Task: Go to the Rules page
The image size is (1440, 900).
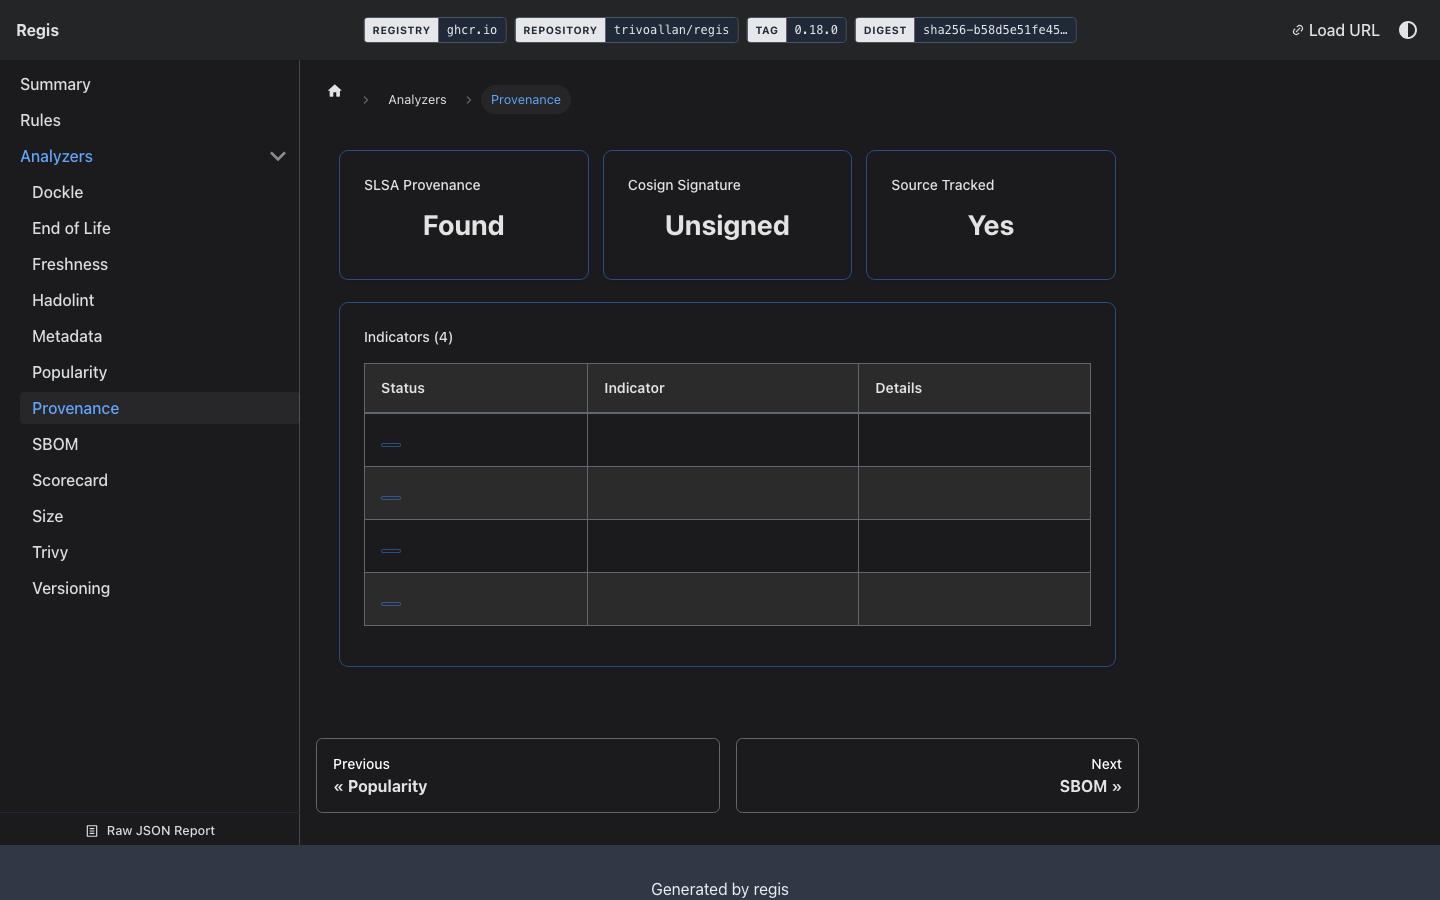Action: 40,120
